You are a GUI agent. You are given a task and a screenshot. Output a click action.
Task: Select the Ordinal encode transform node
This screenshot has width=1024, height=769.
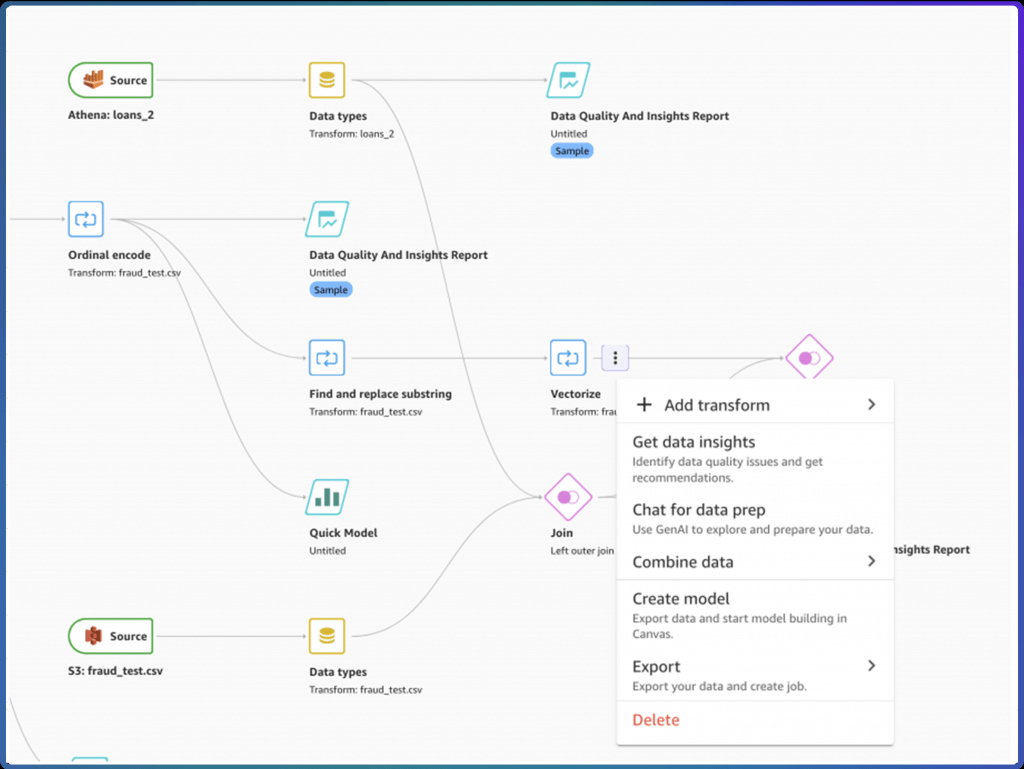pyautogui.click(x=86, y=219)
